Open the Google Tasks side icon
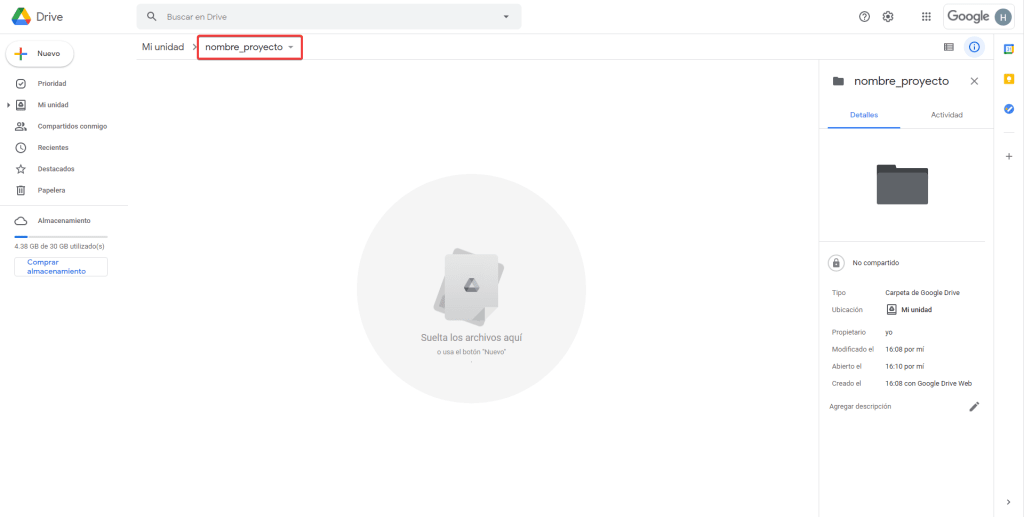This screenshot has width=1024, height=517. pyautogui.click(x=1009, y=109)
